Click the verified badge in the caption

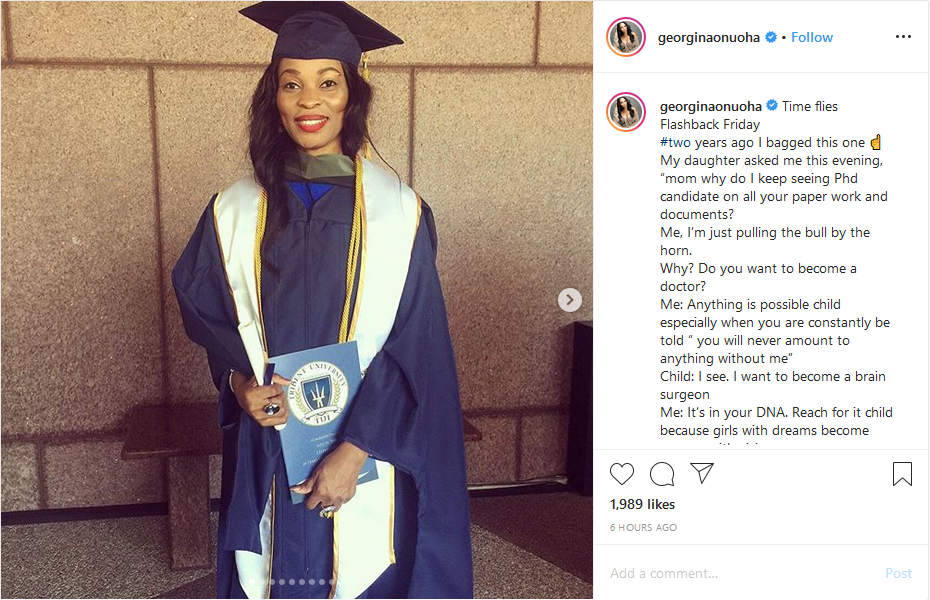772,106
